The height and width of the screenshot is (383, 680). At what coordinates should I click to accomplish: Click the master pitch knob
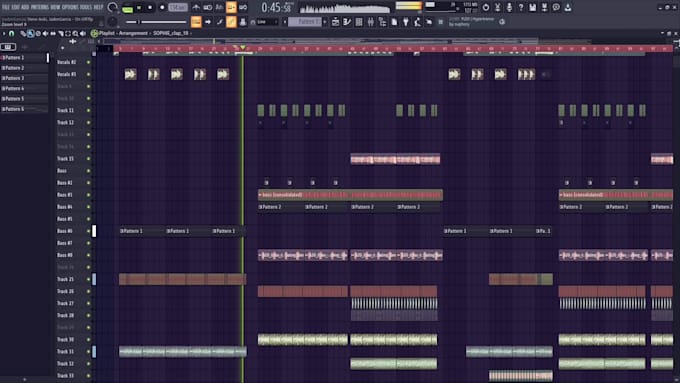pyautogui.click(x=112, y=22)
